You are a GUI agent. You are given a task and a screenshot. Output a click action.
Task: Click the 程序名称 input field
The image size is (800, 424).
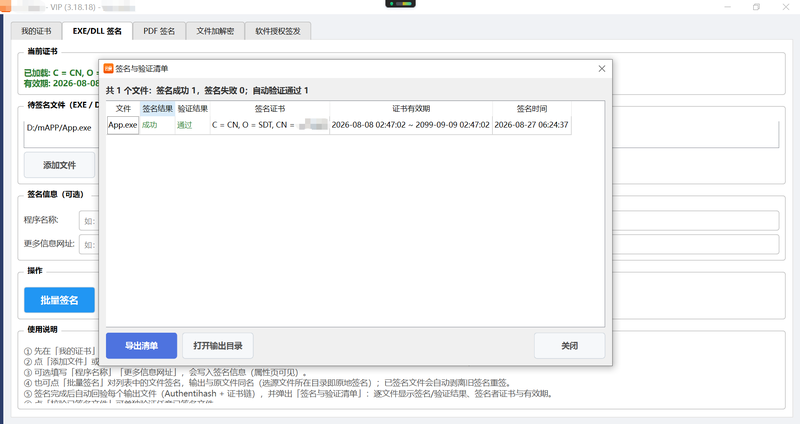pos(429,221)
